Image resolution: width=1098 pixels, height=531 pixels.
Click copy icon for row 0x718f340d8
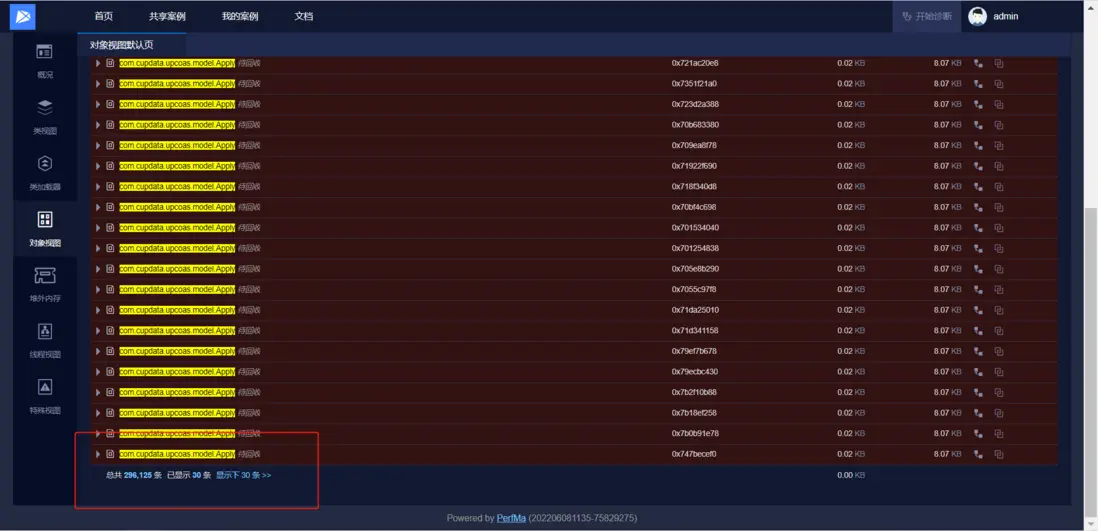[999, 187]
